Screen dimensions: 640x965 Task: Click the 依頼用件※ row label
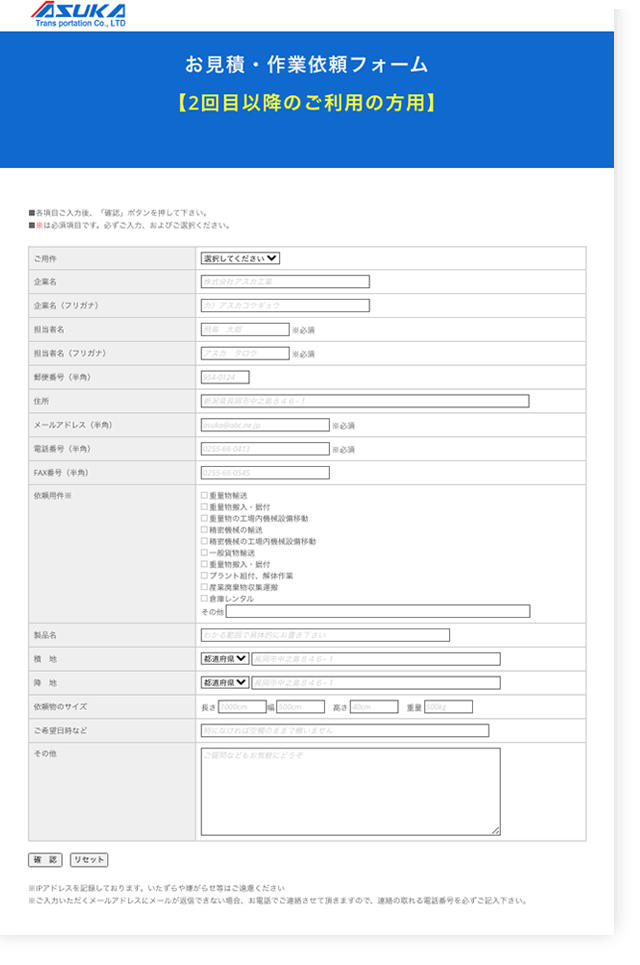pos(53,496)
